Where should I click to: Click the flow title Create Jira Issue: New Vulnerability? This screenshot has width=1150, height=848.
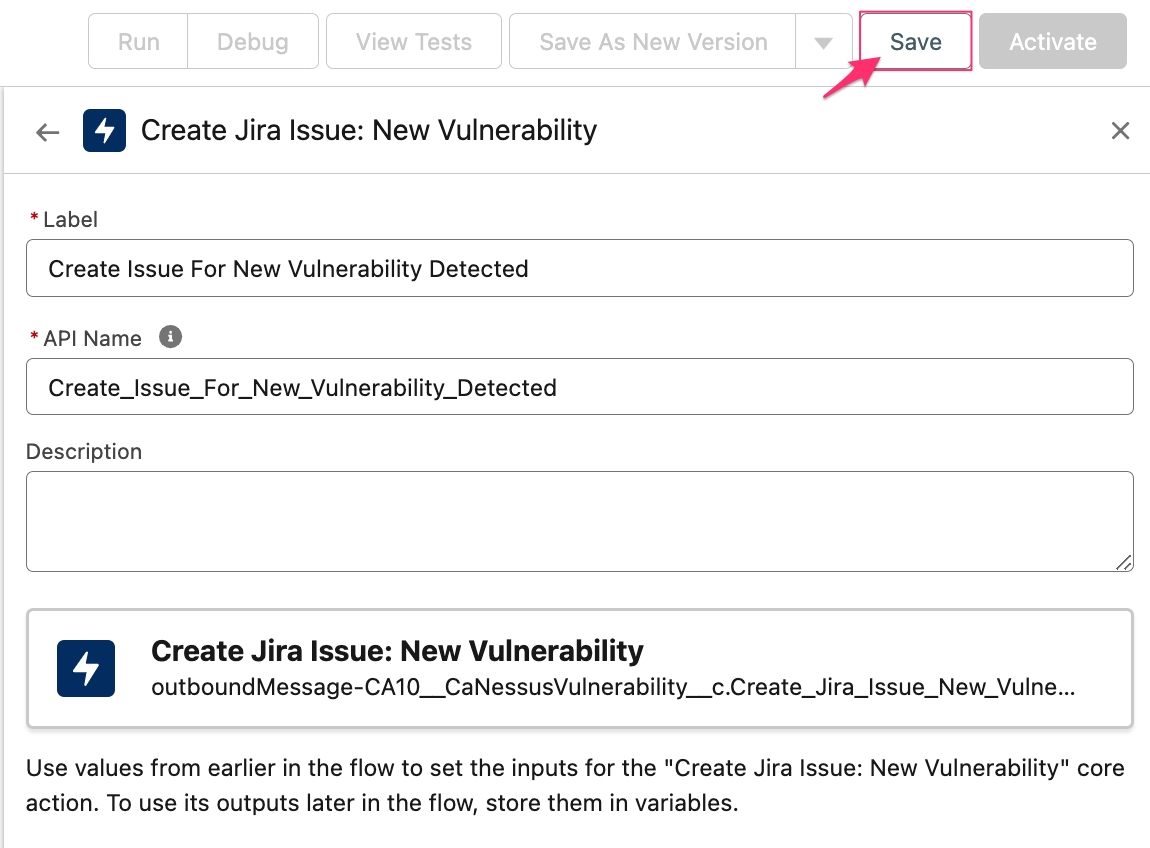[369, 130]
